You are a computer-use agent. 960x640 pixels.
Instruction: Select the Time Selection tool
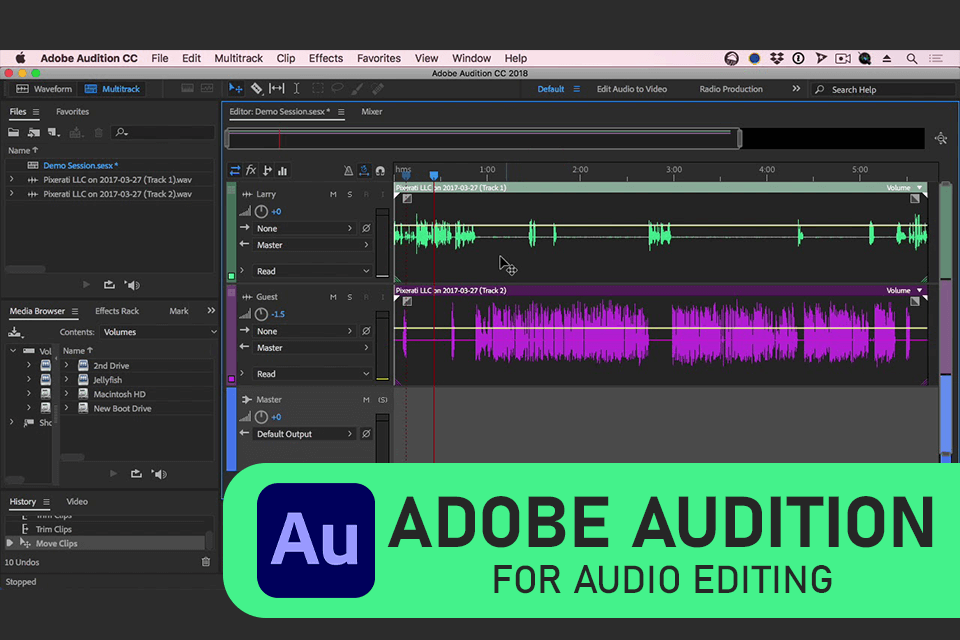(296, 89)
